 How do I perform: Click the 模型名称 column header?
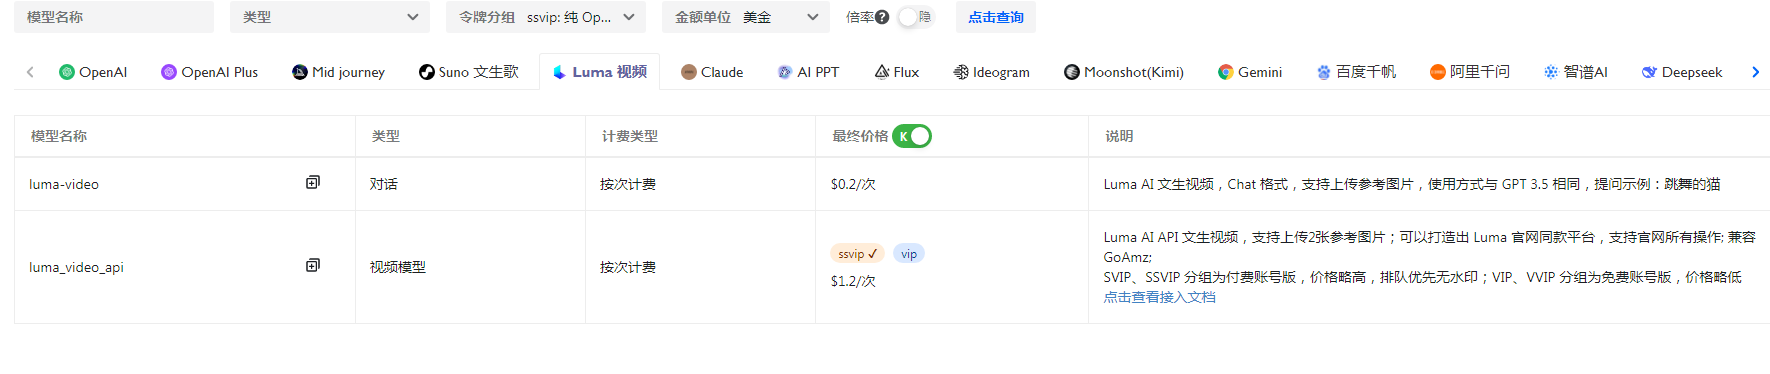pyautogui.click(x=185, y=136)
